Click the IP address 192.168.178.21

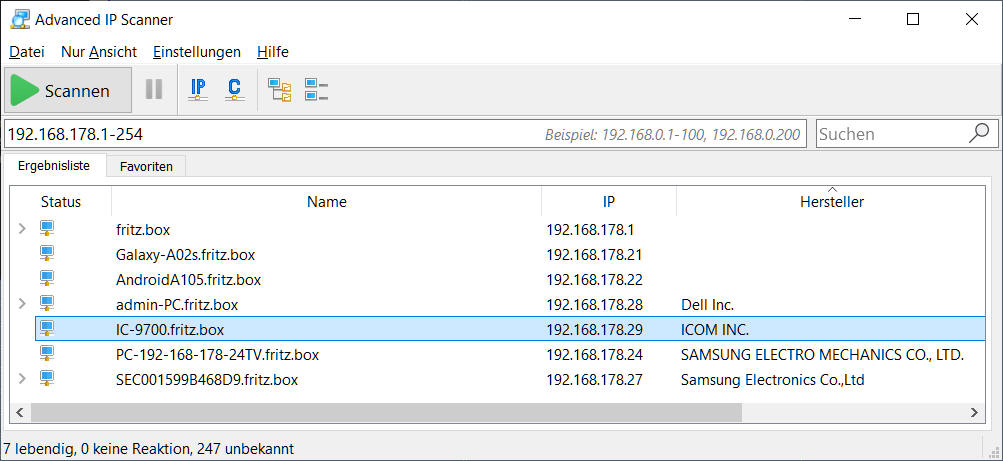594,254
